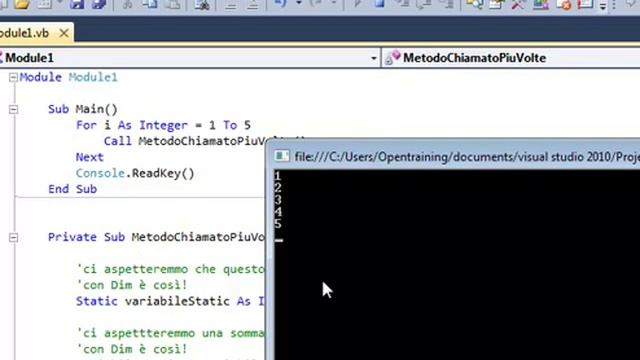640x360 pixels.
Task: Click the first 'con Dim è così!' comment
Action: 132,285
